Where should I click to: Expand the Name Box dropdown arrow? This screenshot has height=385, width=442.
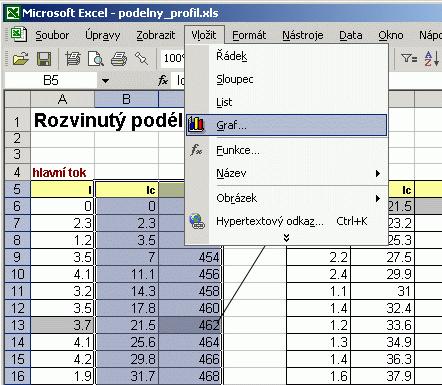pos(105,81)
